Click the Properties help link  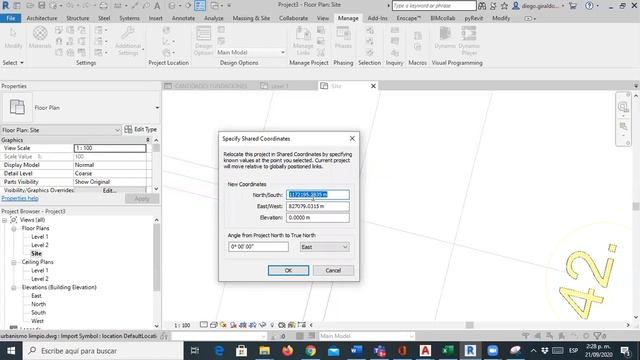pos(20,198)
